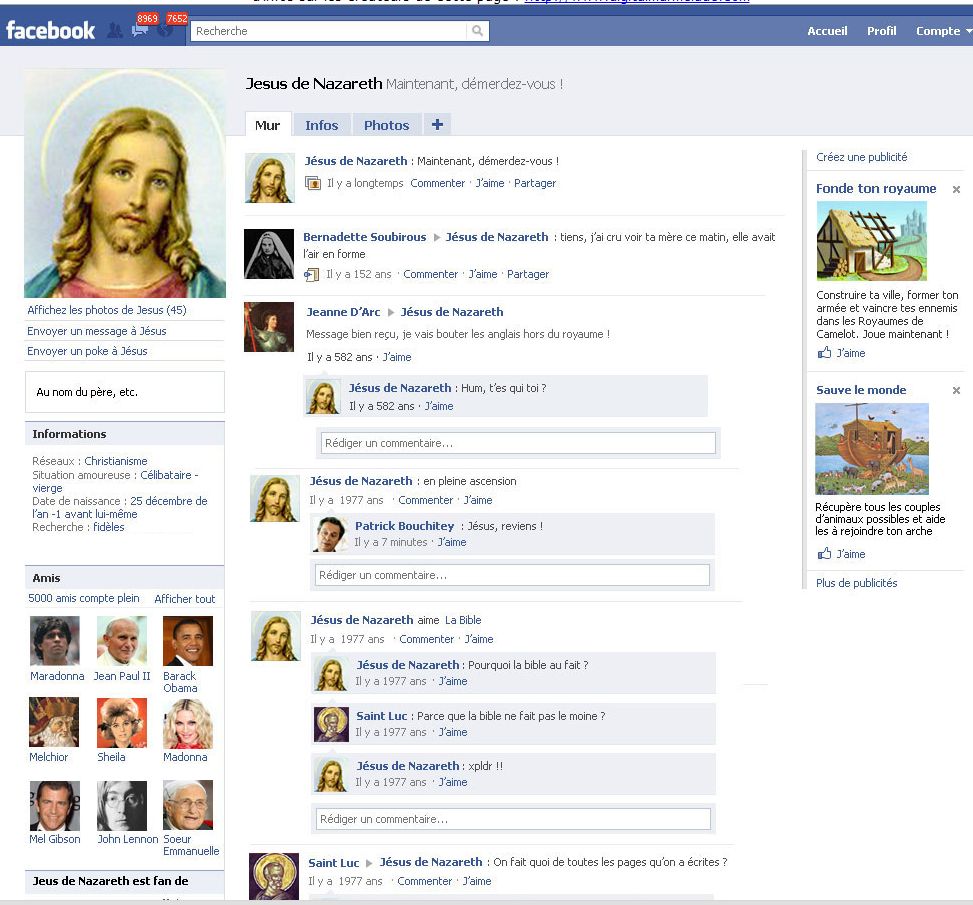Open Barack Obama friend photo
973x905 pixels.
tap(188, 641)
